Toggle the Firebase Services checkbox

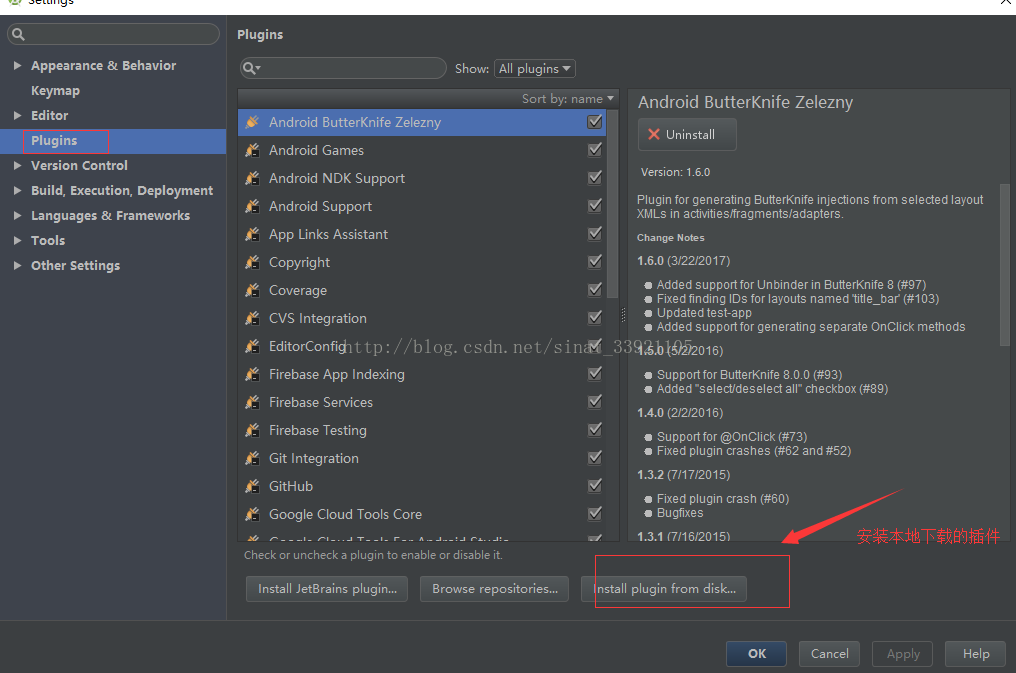tap(594, 402)
